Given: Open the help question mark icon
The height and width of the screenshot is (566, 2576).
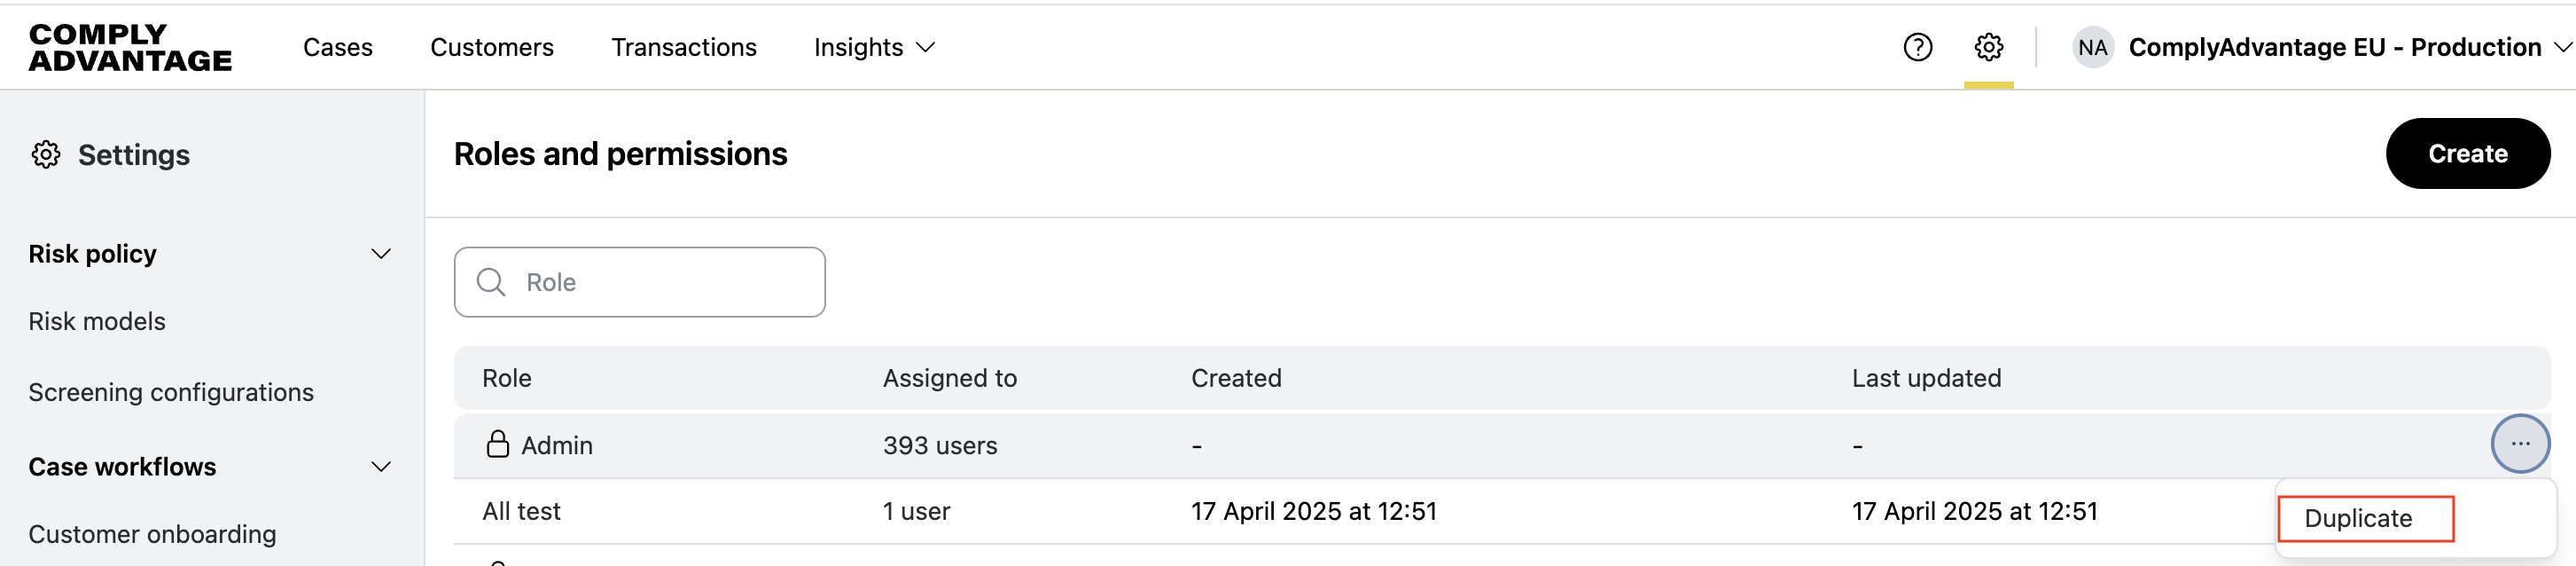Looking at the screenshot, I should tap(1917, 47).
